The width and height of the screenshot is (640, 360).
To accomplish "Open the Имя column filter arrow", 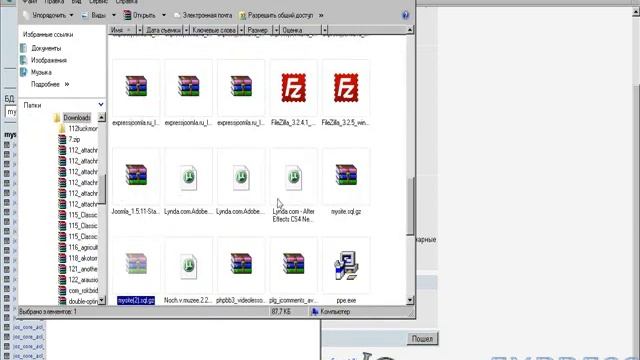I will pyautogui.click(x=140, y=30).
